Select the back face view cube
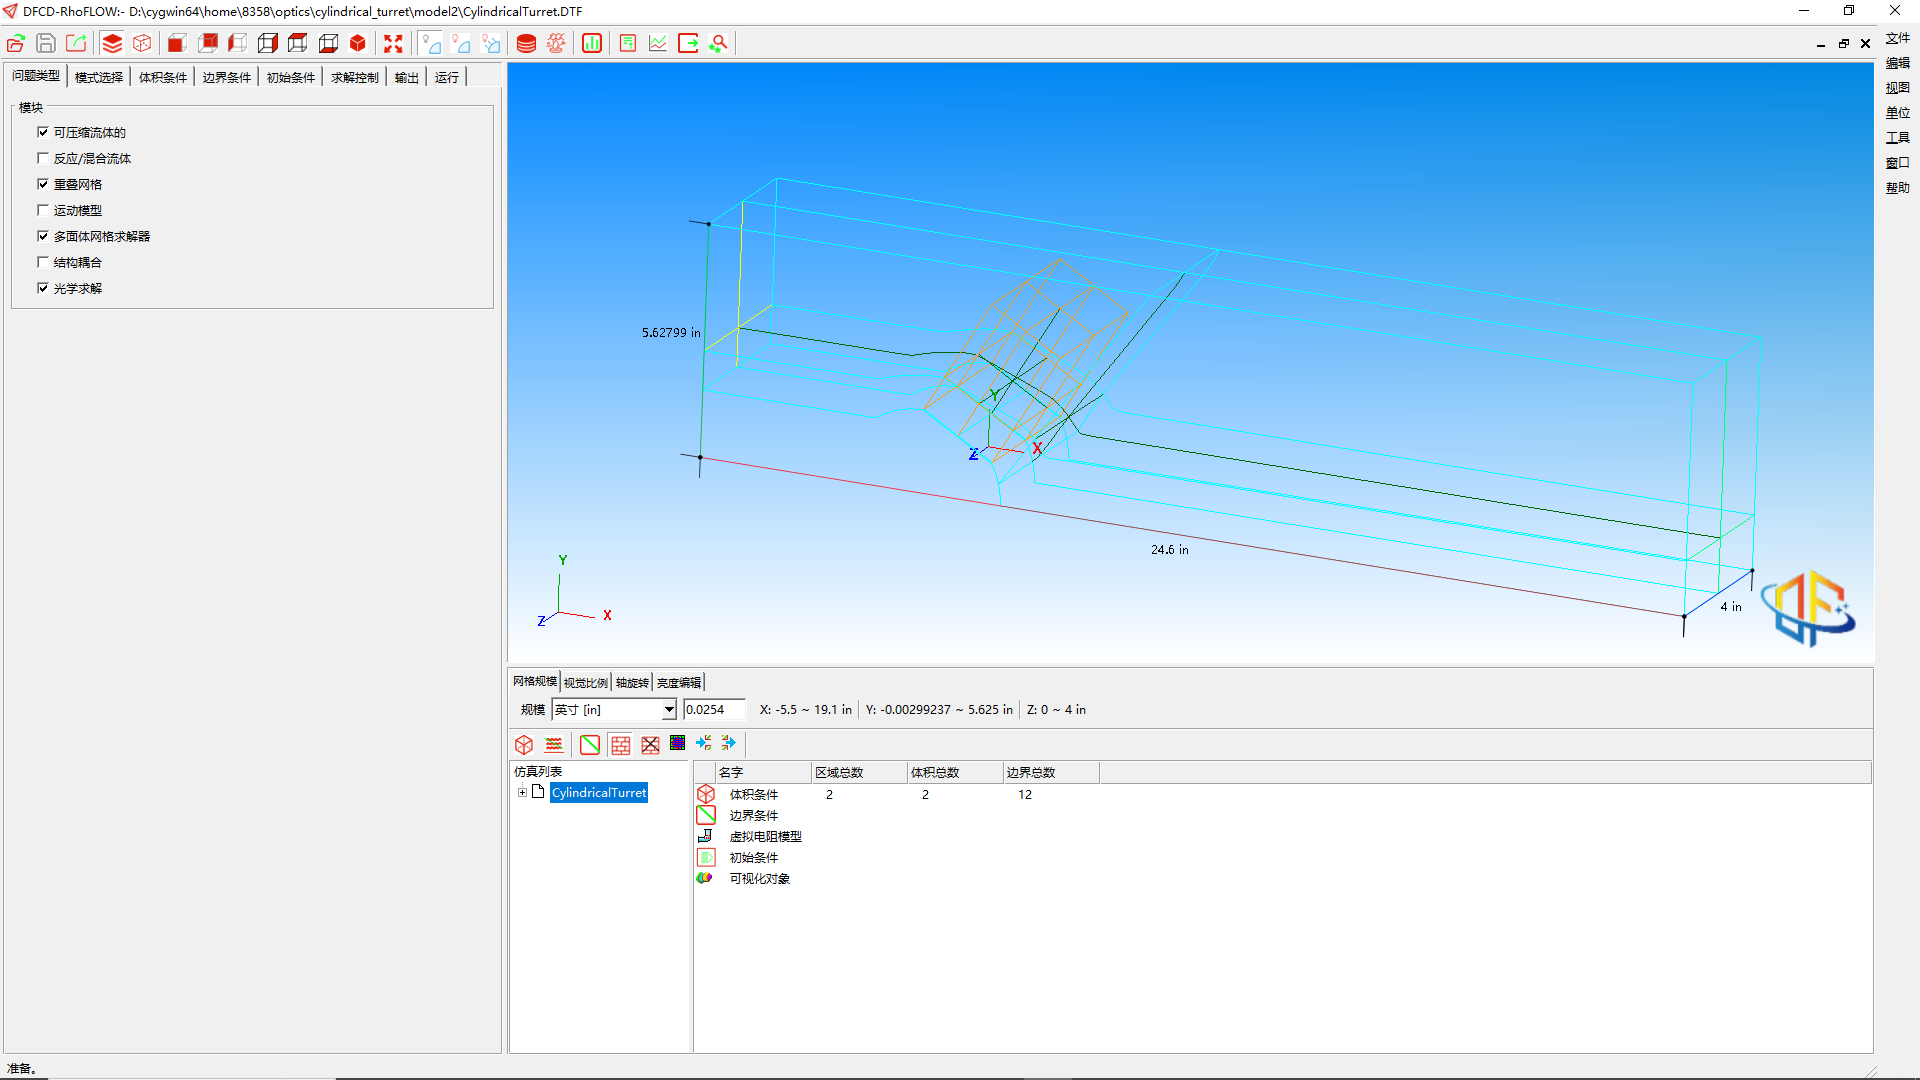Viewport: 1920px width, 1080px height. pyautogui.click(x=208, y=43)
